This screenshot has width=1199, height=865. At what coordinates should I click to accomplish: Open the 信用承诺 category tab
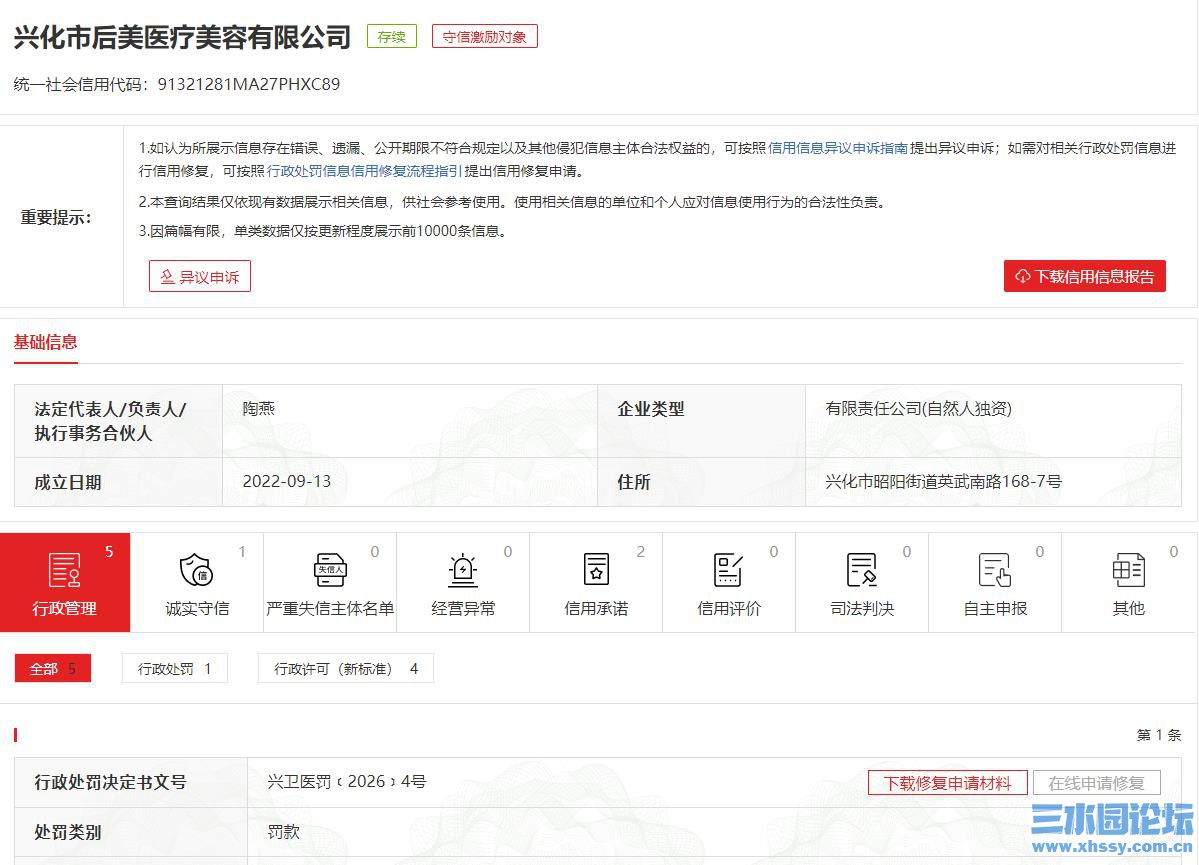point(596,582)
